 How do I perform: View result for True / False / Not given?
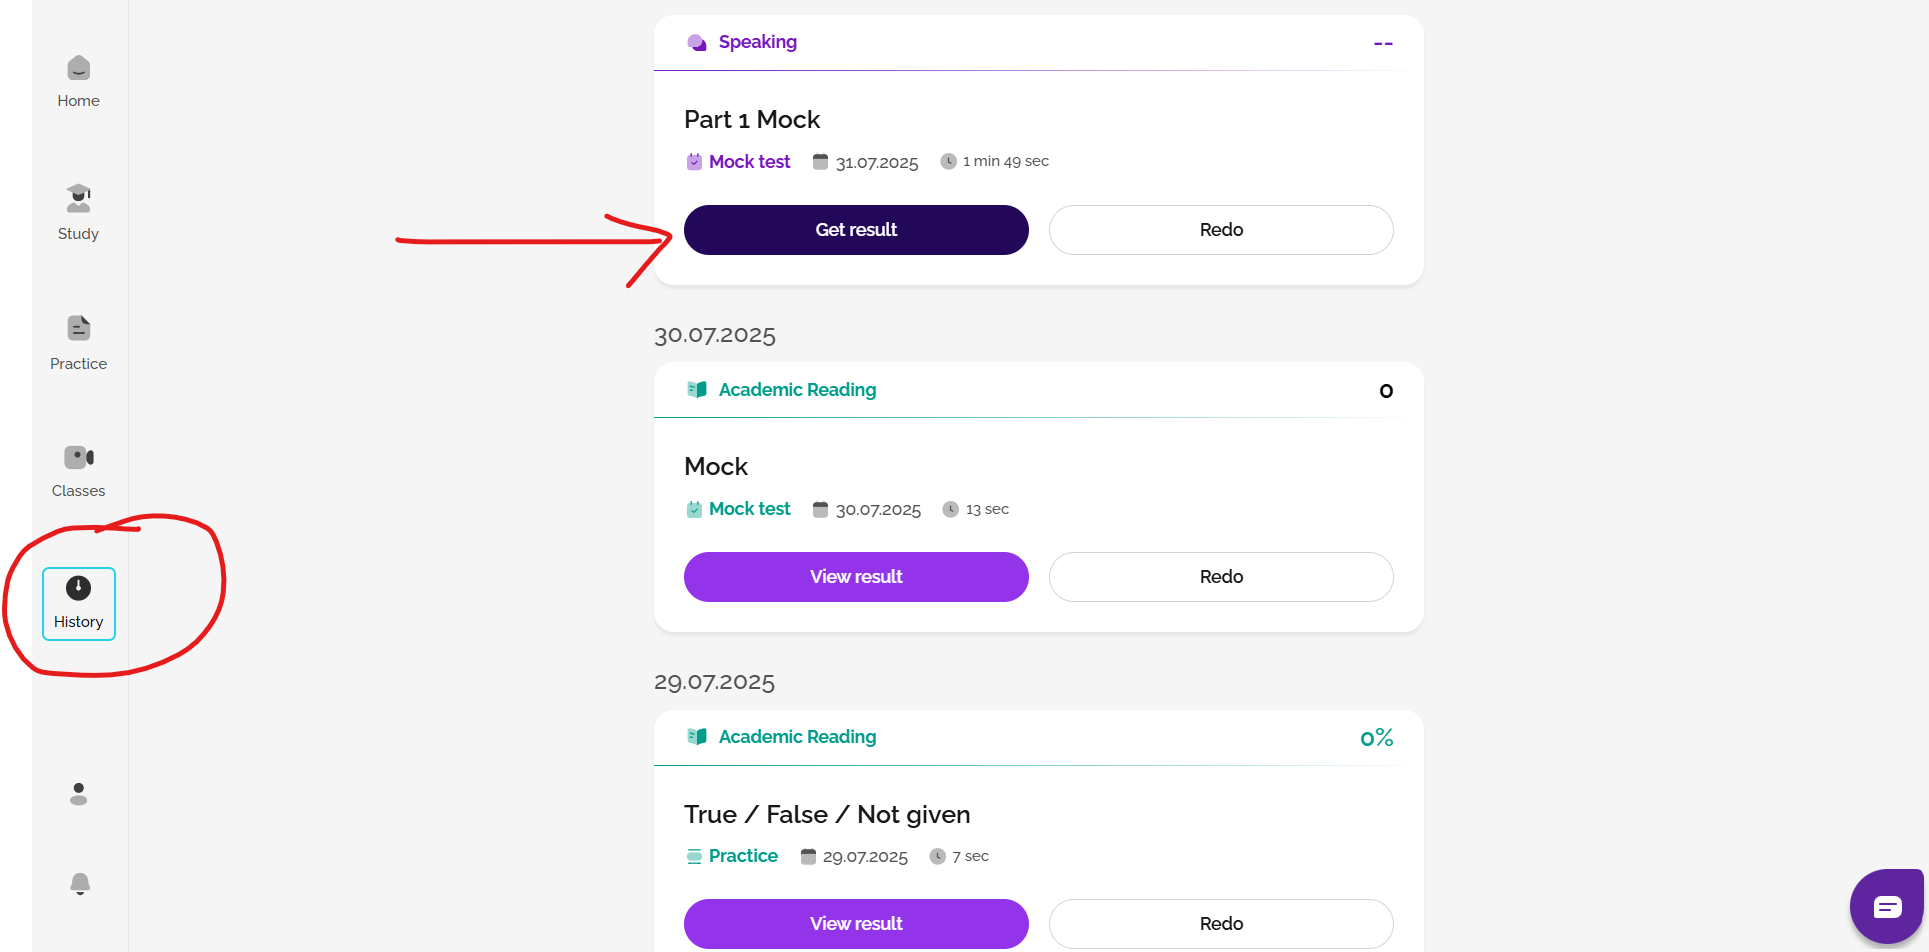pos(856,924)
